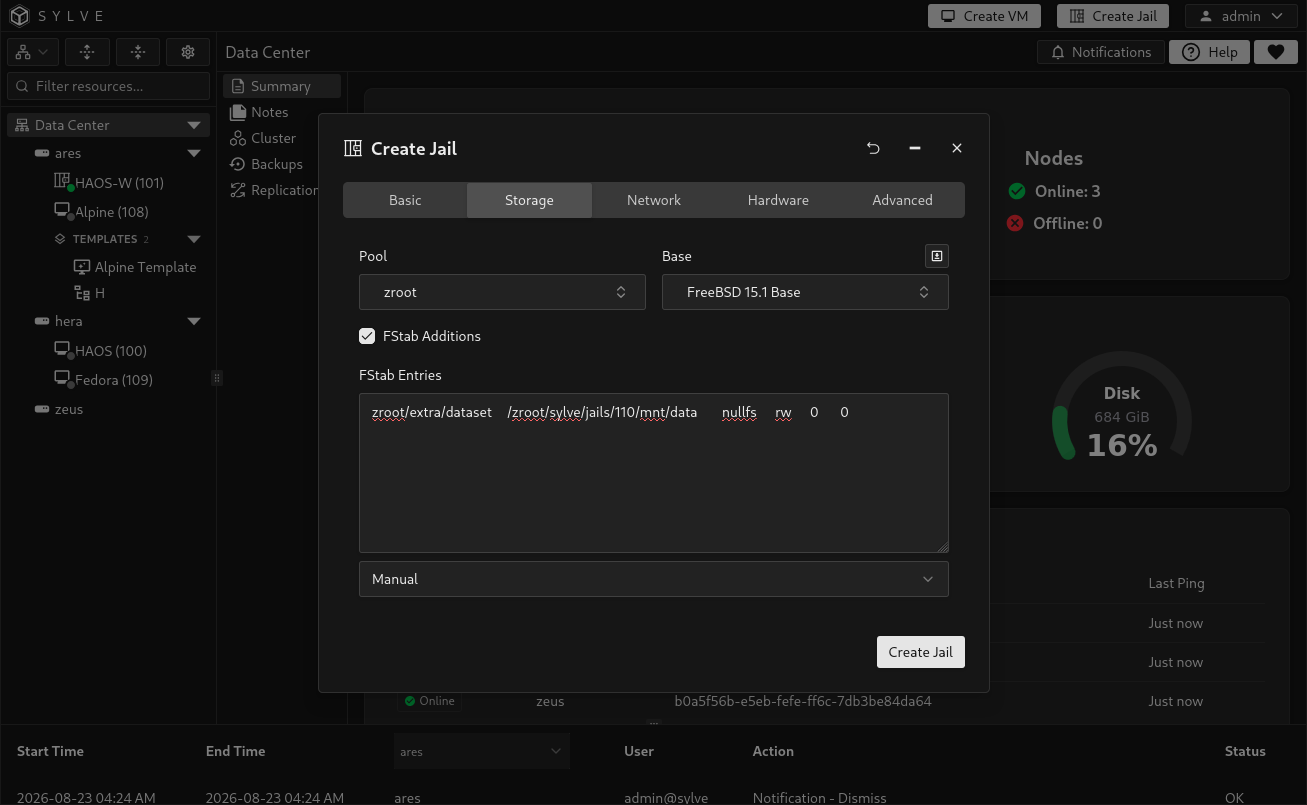Click the Alpine Template icon

[82, 267]
